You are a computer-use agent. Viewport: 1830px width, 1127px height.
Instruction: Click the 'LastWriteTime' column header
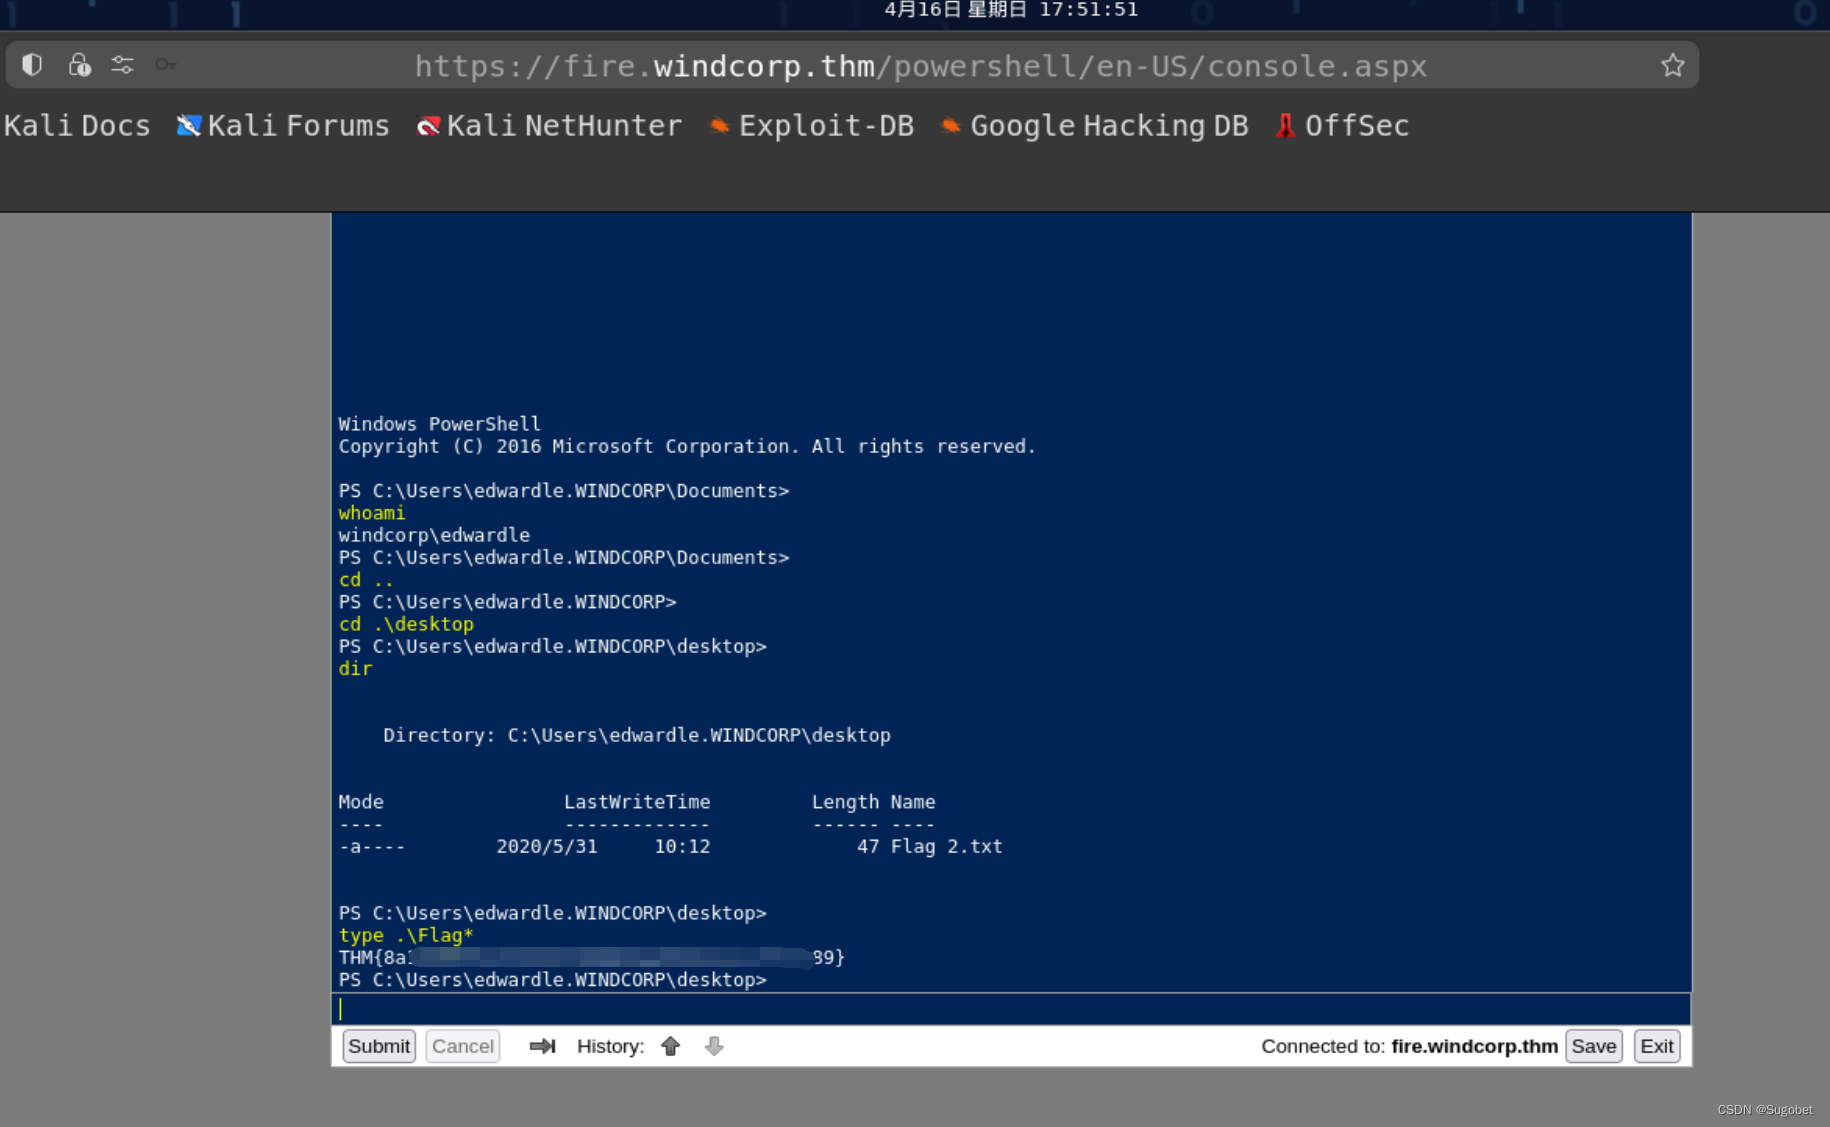(x=637, y=802)
